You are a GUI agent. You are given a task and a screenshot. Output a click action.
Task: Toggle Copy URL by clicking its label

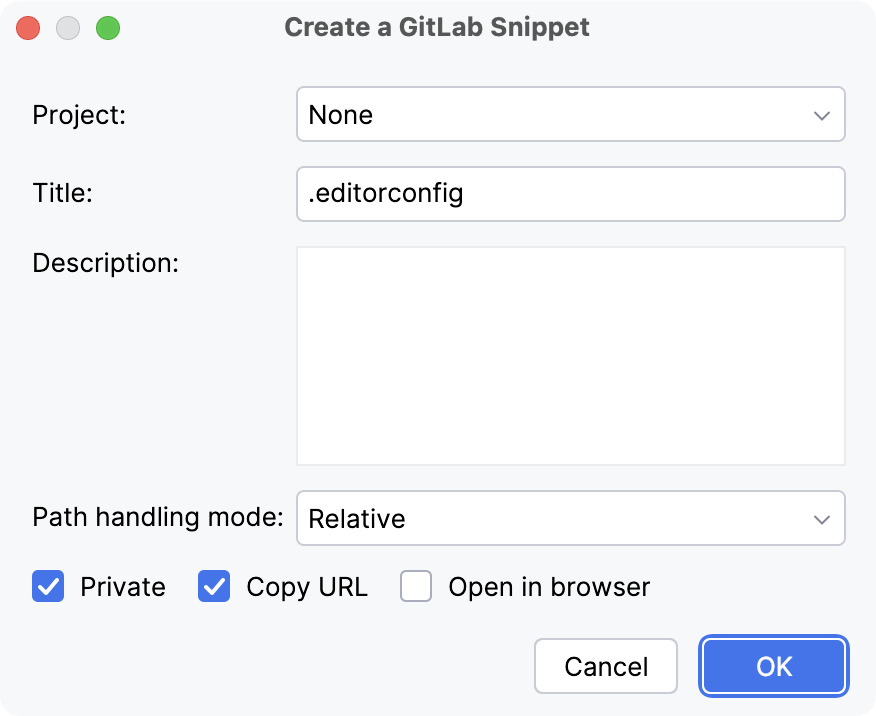pyautogui.click(x=306, y=587)
